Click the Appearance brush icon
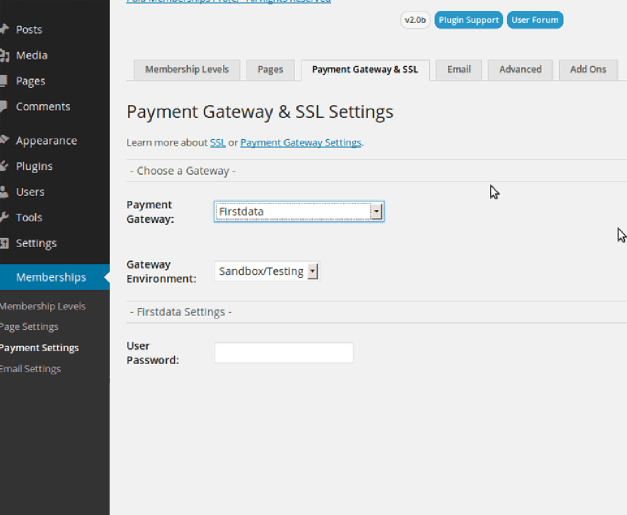Viewport: 627px width, 515px height. (4, 140)
